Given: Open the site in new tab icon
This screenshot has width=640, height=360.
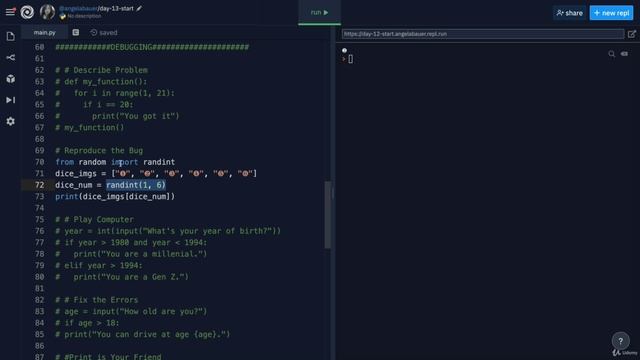Looking at the screenshot, I should [x=631, y=34].
